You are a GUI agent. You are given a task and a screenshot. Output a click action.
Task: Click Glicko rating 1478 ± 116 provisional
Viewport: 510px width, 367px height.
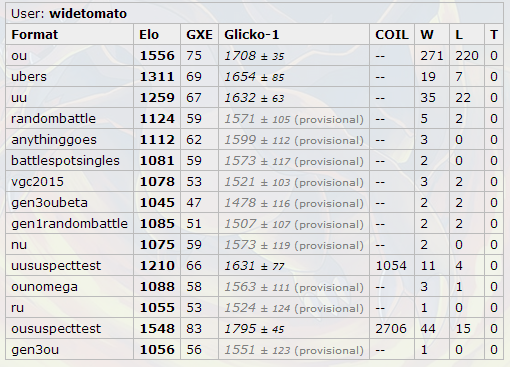pyautogui.click(x=294, y=203)
